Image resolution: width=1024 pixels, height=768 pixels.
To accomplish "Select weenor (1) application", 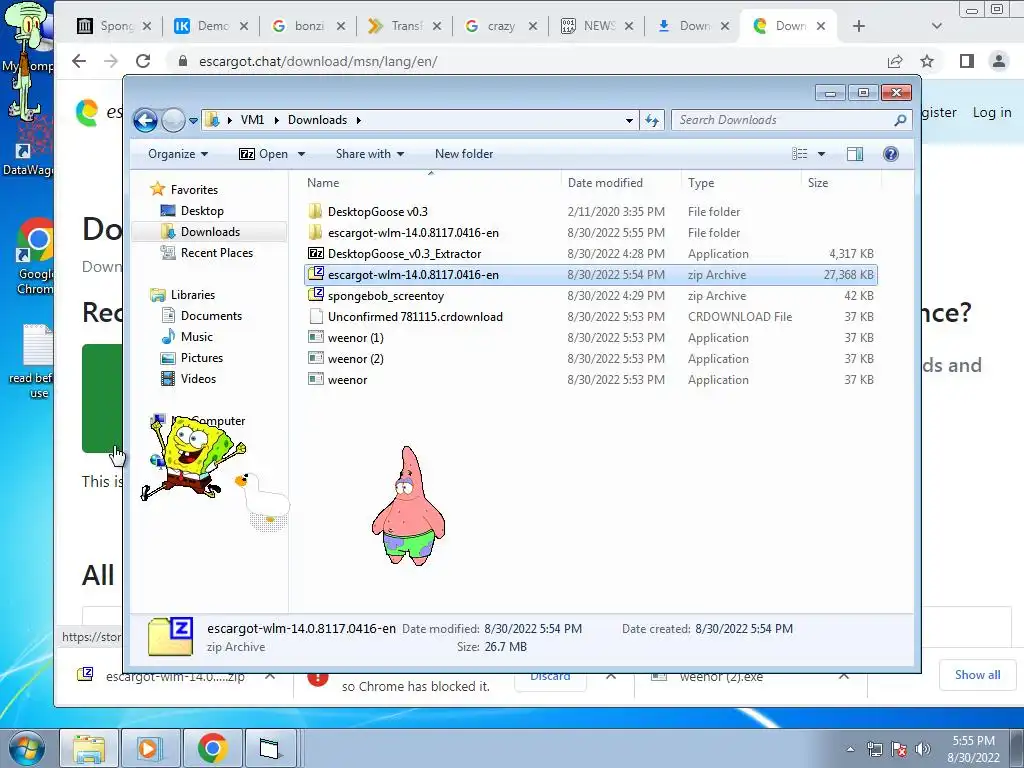I will 591,338.
